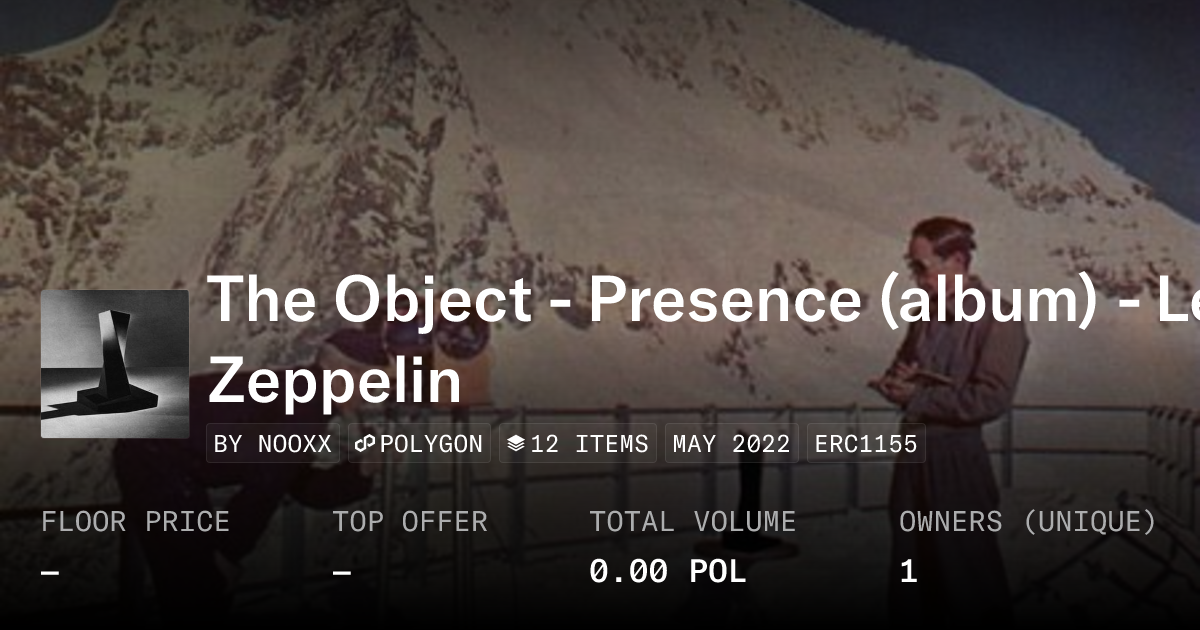1200x630 pixels.
Task: Click the MAY 2022 creation date badge
Action: [732, 444]
